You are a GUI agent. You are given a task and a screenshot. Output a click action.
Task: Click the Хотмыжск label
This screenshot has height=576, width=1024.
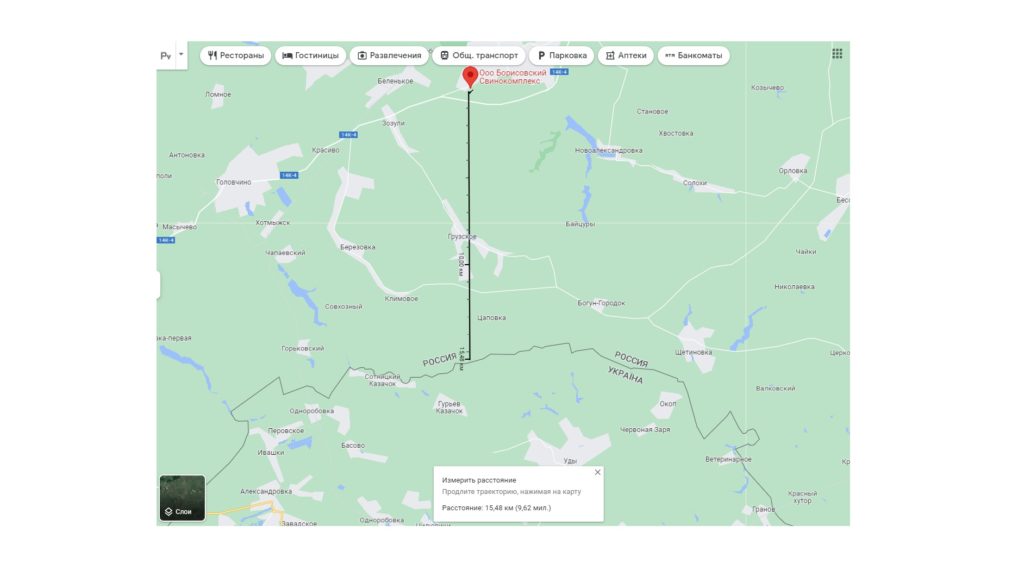(272, 223)
